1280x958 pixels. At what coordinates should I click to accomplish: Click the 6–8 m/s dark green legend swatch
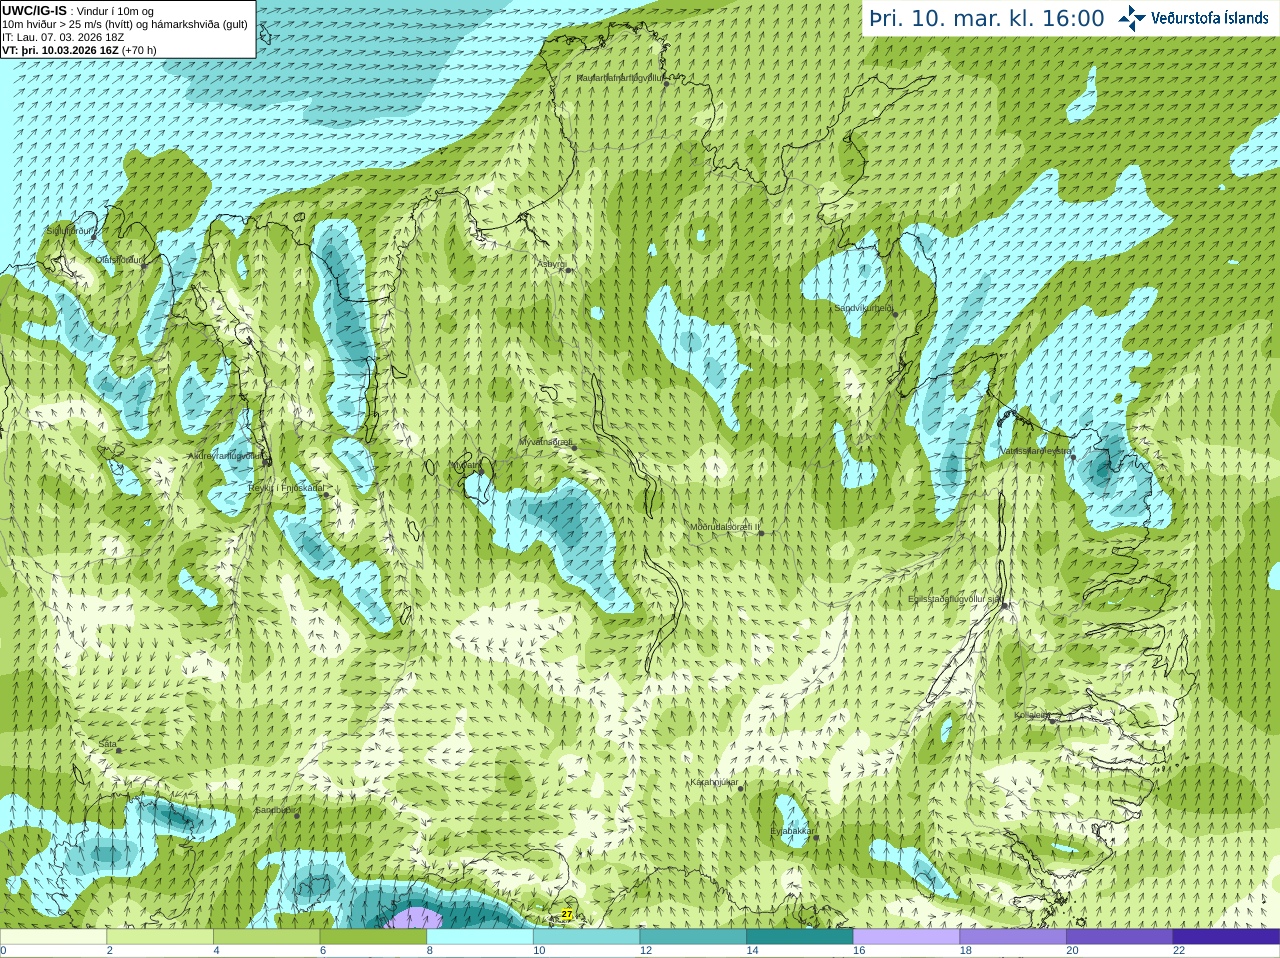click(373, 937)
